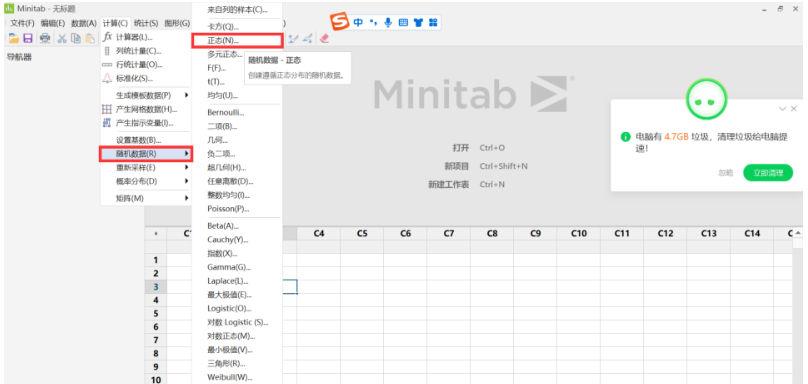Toggle Sogou Chinese/English 中 mode
The width and height of the screenshot is (808, 384).
point(358,23)
